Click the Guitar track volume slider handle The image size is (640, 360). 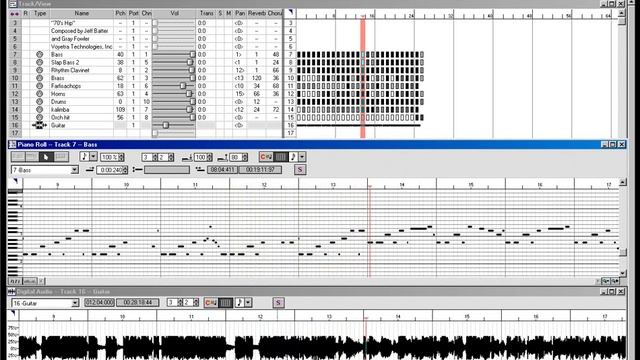pyautogui.click(x=166, y=125)
